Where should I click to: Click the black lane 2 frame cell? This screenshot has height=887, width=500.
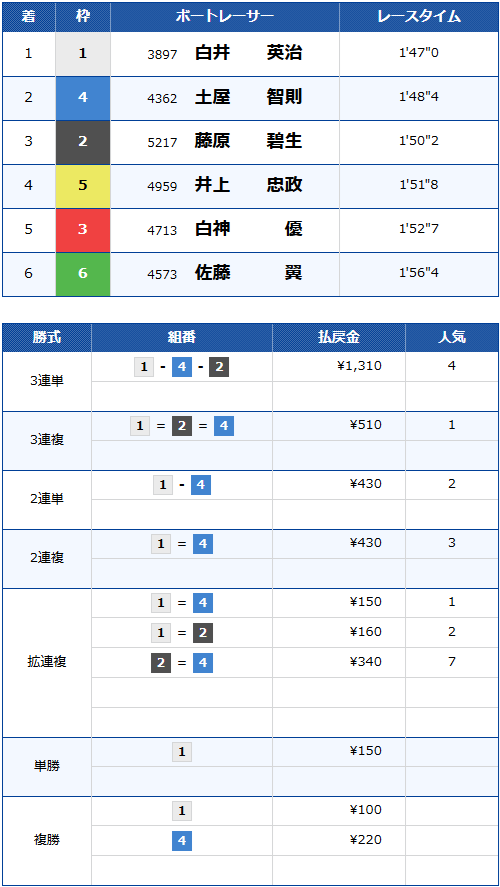[x=83, y=142]
